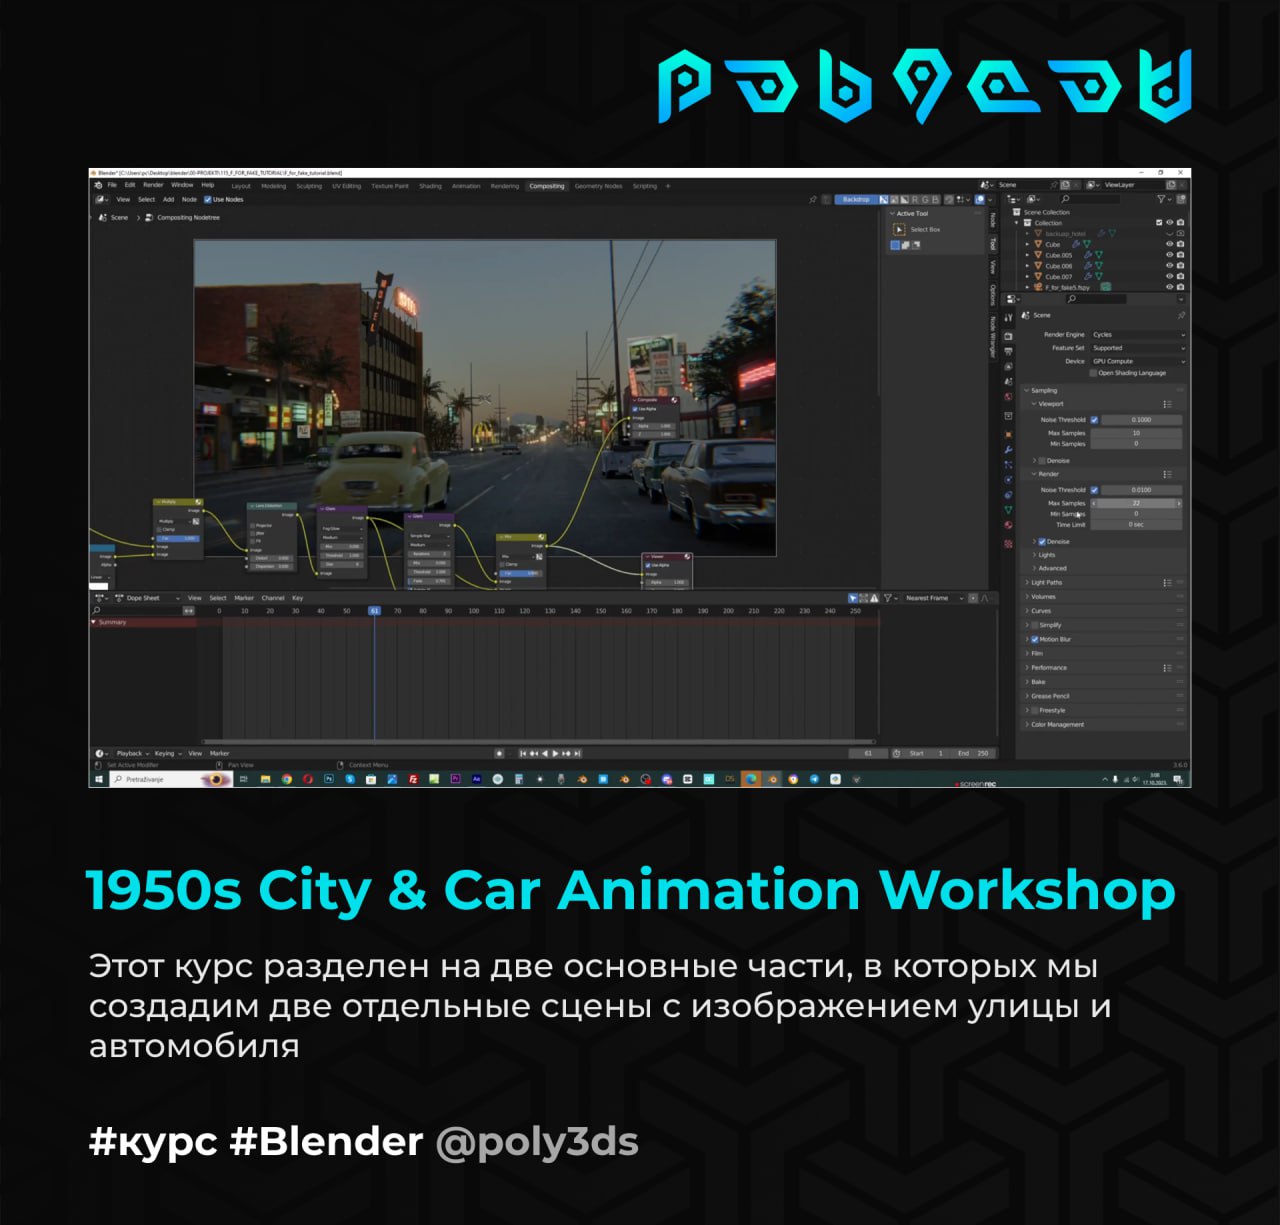Open the Scene properties tab icon
1280x1225 pixels.
click(x=1008, y=382)
